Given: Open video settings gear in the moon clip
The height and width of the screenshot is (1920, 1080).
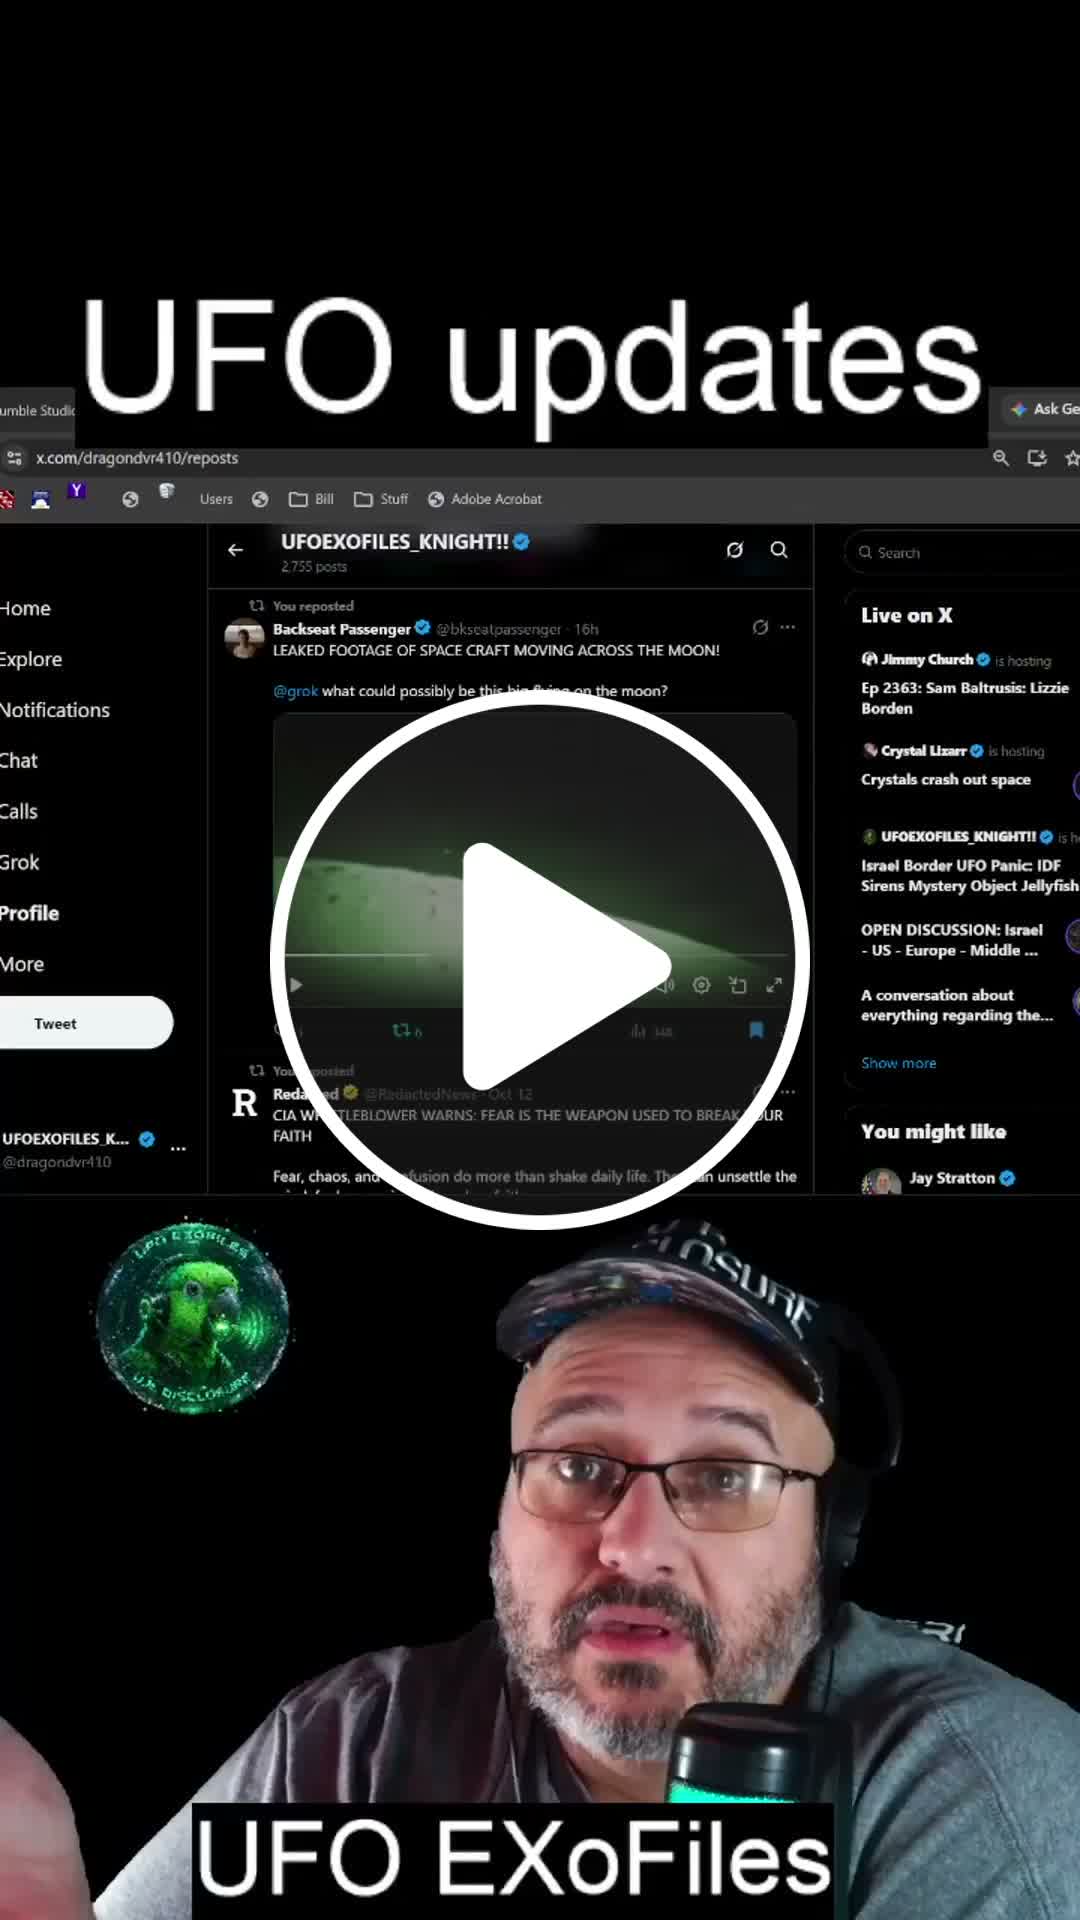Looking at the screenshot, I should pyautogui.click(x=701, y=985).
